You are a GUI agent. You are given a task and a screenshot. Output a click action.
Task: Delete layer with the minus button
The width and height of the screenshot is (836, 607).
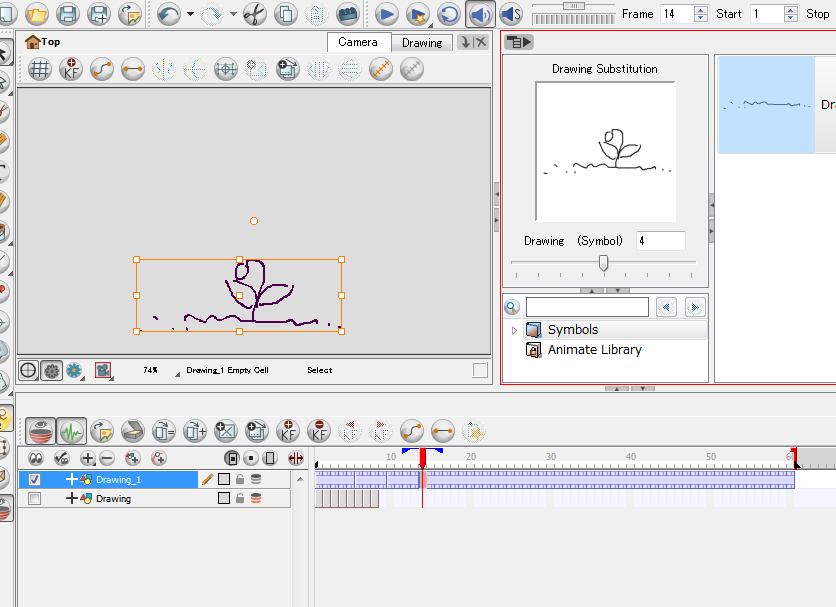click(x=107, y=458)
